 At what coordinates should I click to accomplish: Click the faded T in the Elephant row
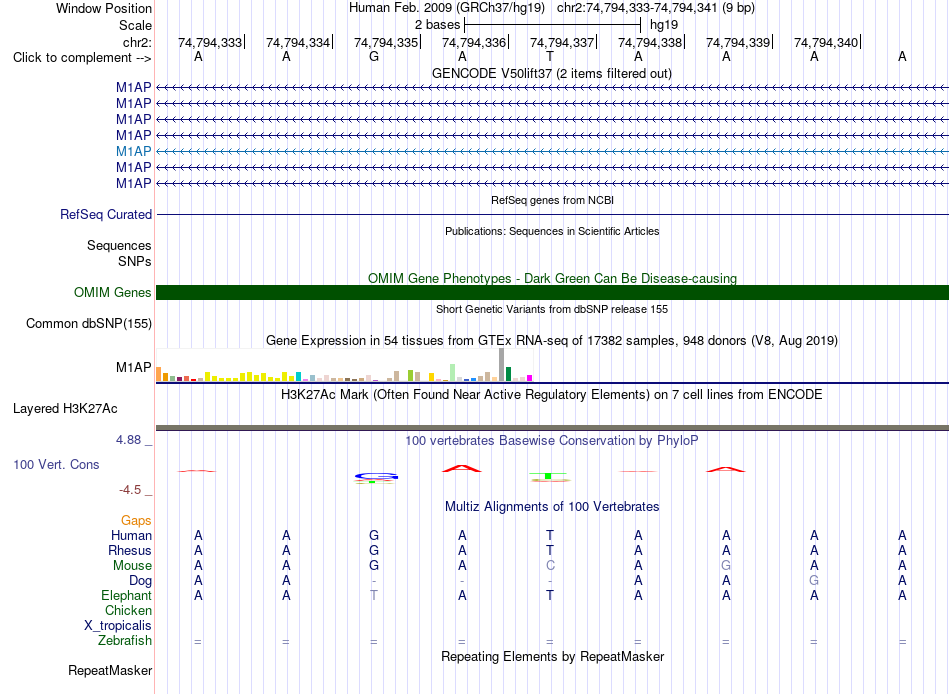(374, 596)
